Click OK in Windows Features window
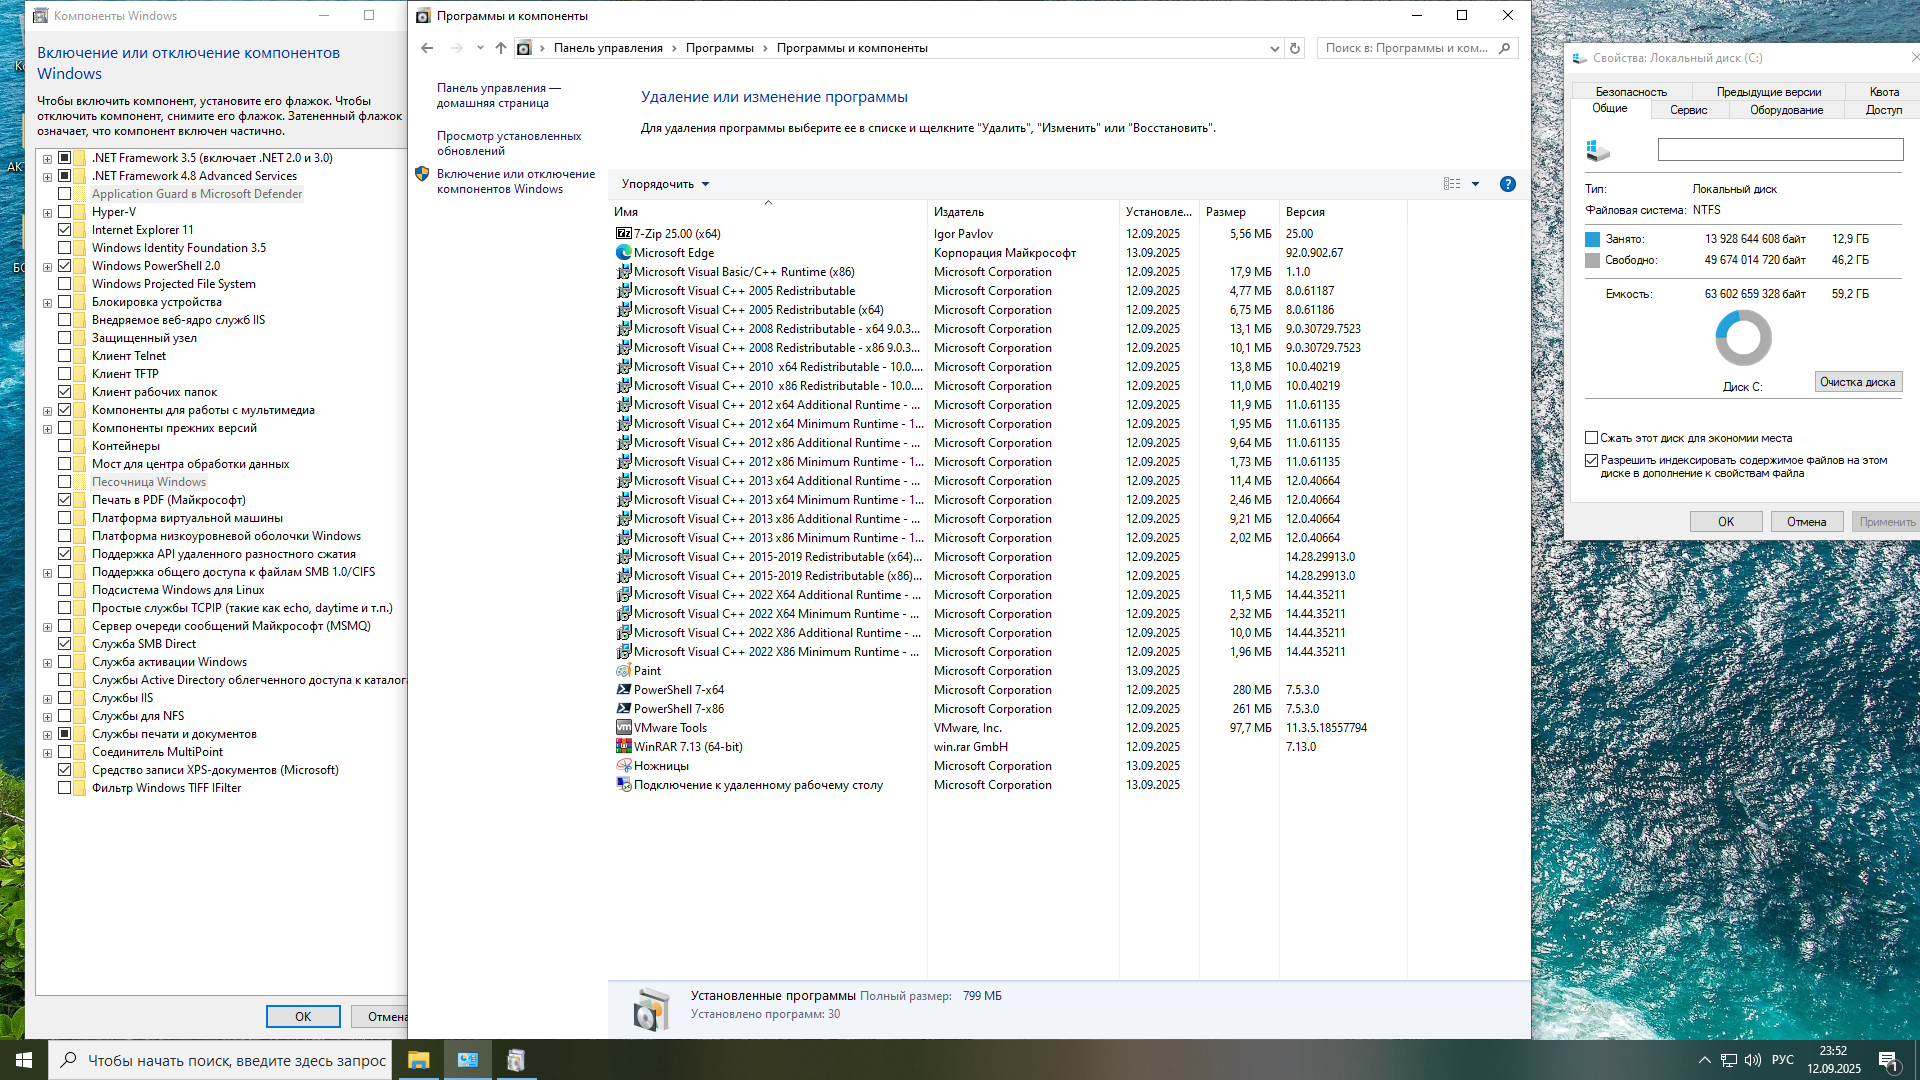The width and height of the screenshot is (1920, 1080). tap(303, 1016)
